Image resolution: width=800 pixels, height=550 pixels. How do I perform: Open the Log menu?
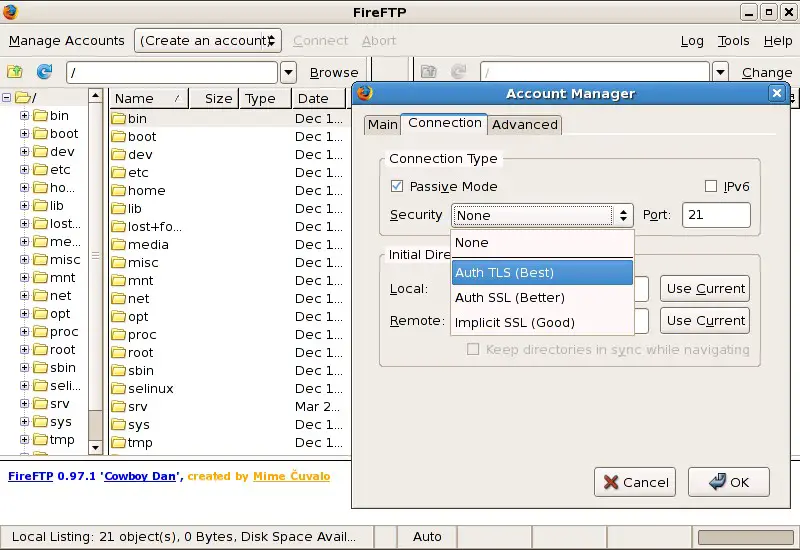coord(692,40)
